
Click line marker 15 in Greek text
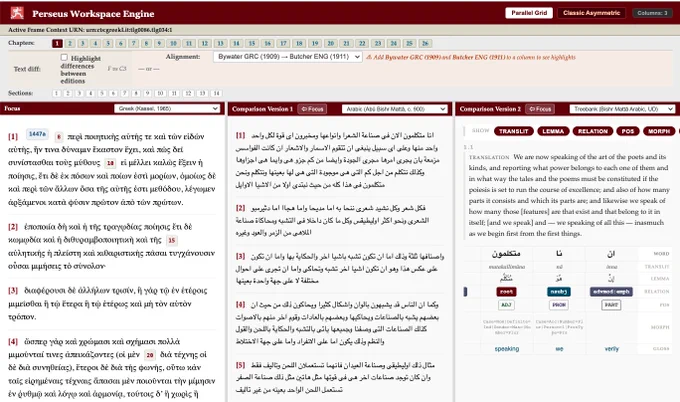point(171,240)
